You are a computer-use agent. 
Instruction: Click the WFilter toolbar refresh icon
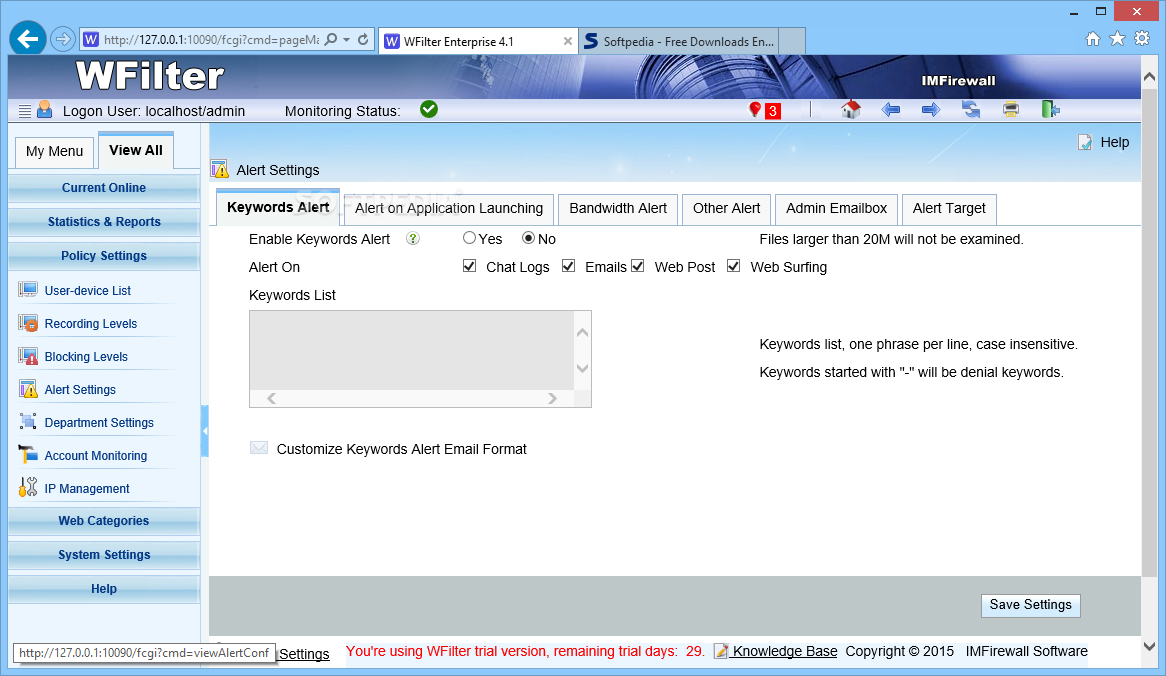coord(970,110)
